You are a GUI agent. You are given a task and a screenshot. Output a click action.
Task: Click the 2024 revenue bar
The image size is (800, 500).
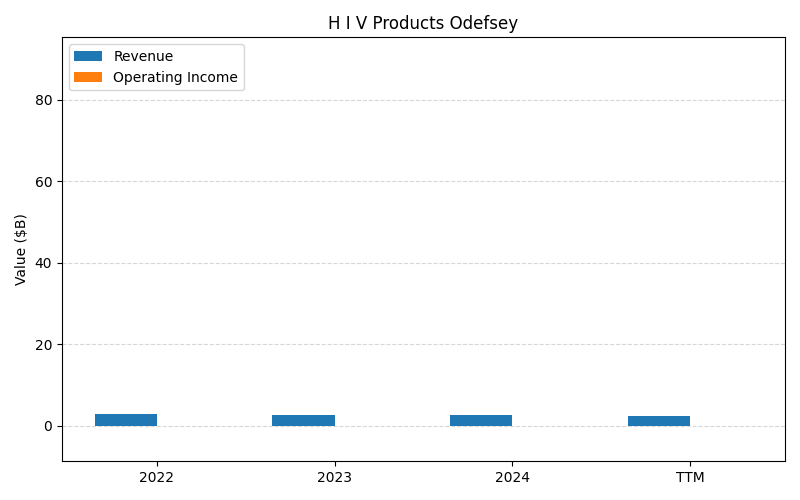click(x=481, y=420)
